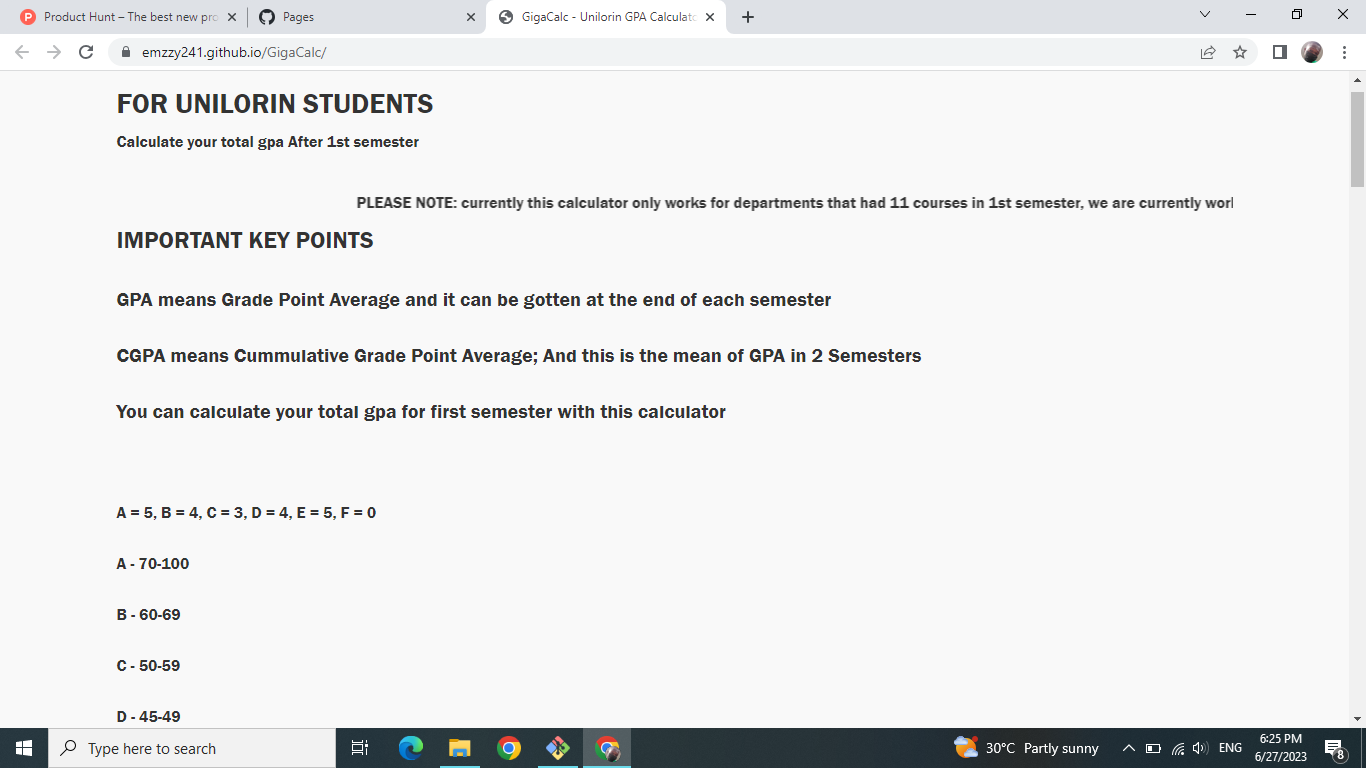The image size is (1366, 768).
Task: Click the 'A - 70-100' line
Action: coord(153,564)
